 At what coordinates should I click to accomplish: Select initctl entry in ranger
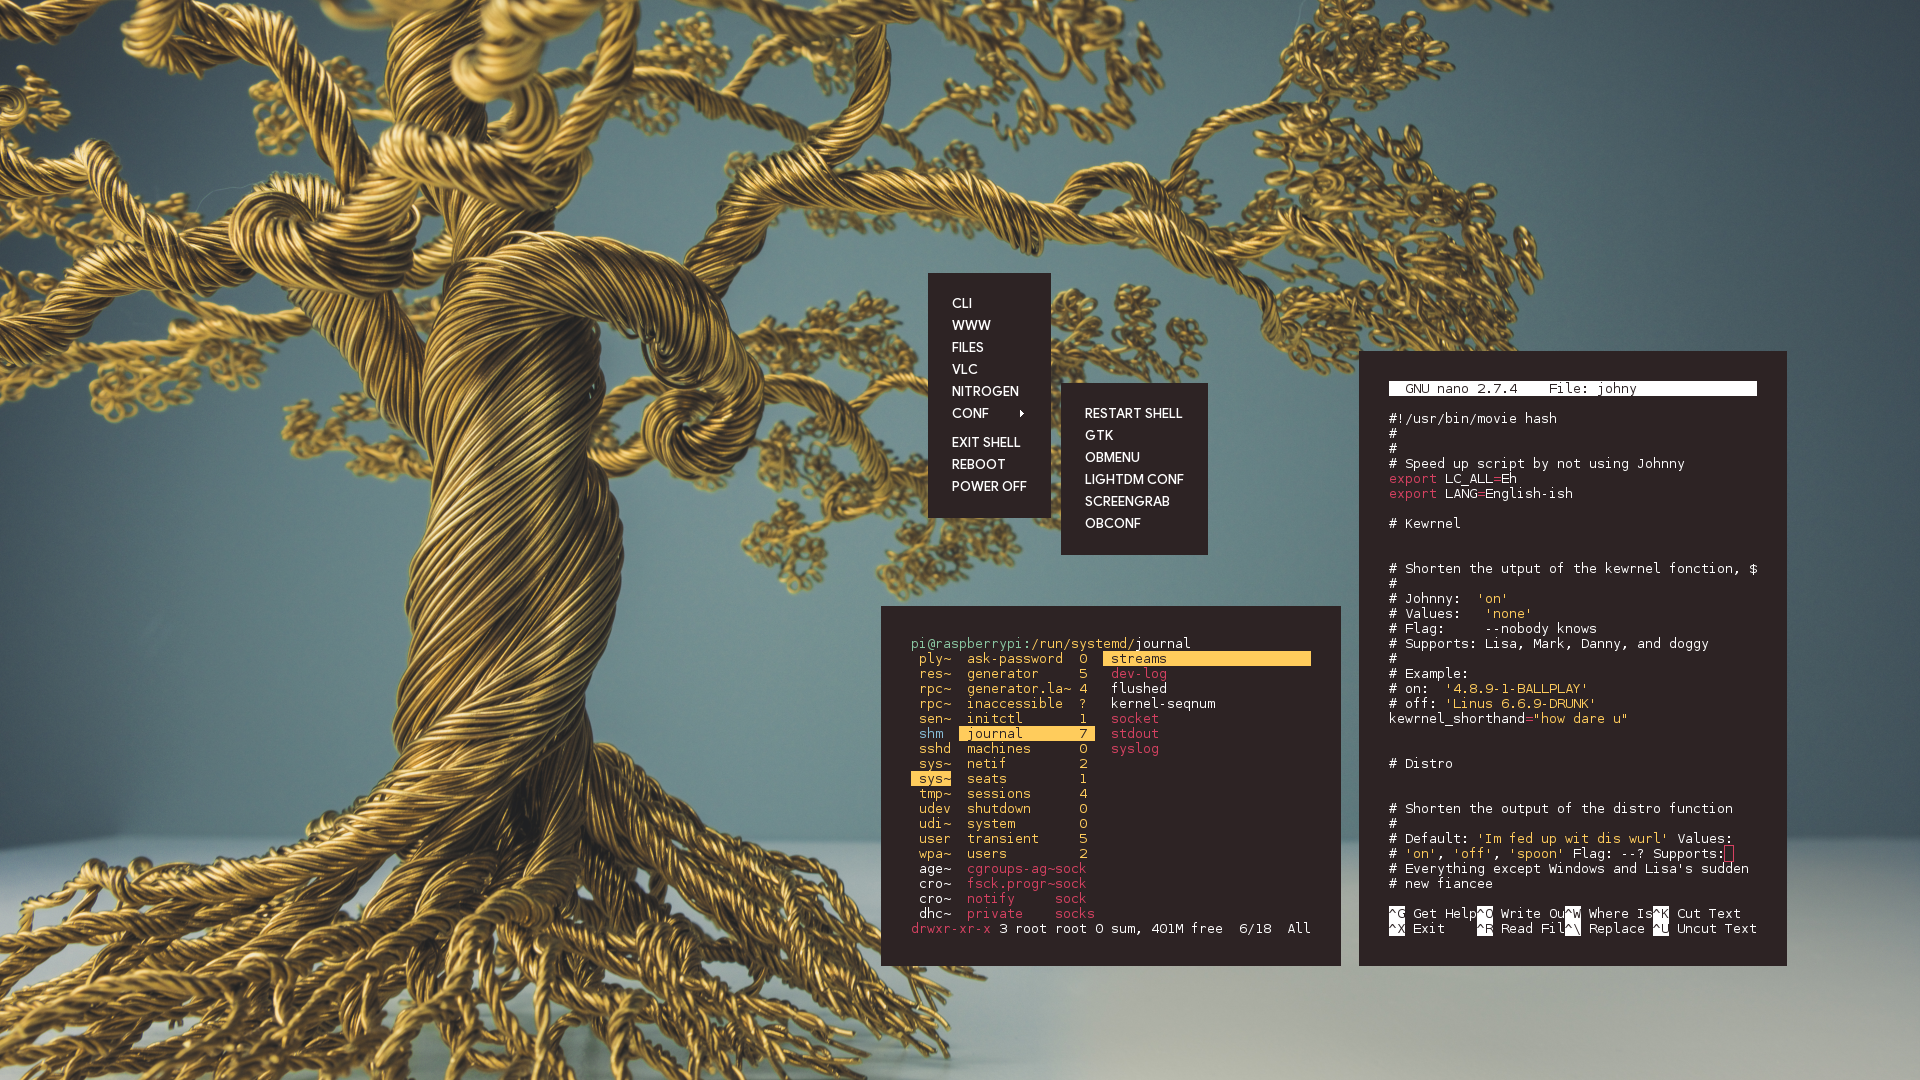point(1027,718)
